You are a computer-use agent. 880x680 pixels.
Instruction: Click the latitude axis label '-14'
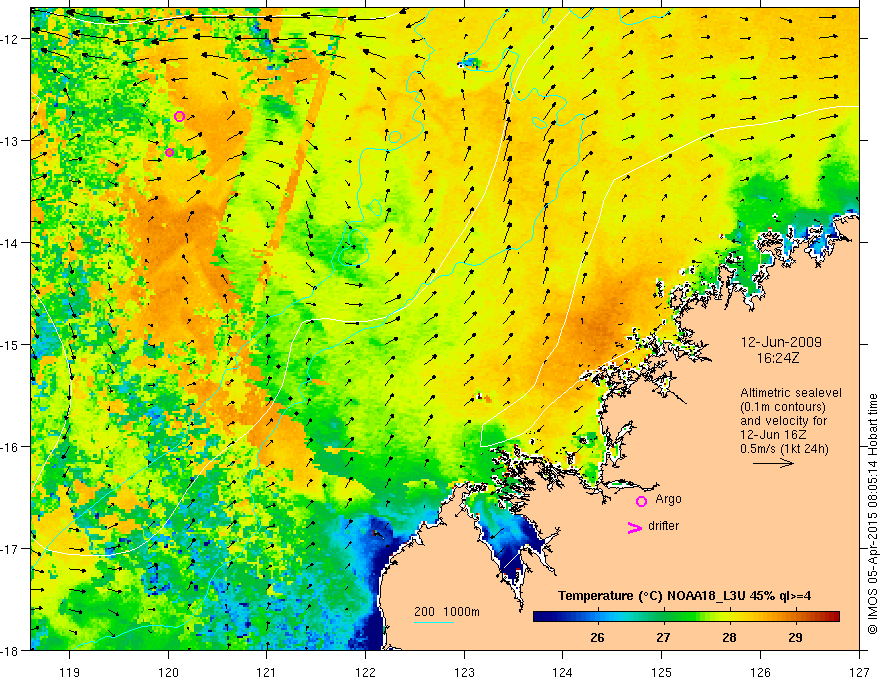pos(11,243)
